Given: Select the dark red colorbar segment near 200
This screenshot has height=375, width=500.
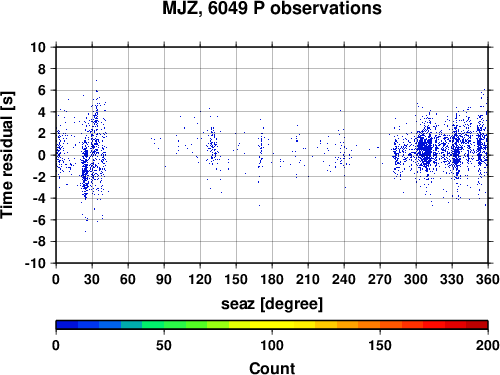Looking at the screenshot, I should pos(477,325).
